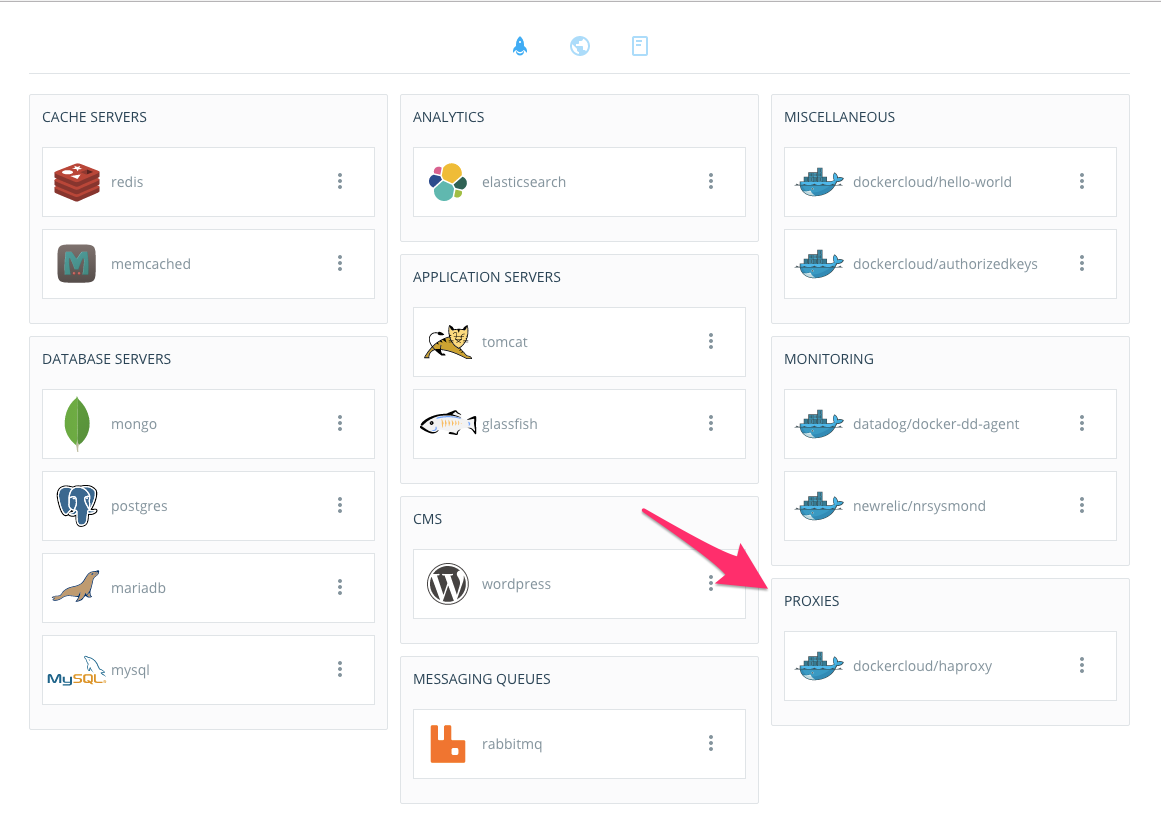
Task: Pick the elasticsearch label
Action: (x=523, y=182)
